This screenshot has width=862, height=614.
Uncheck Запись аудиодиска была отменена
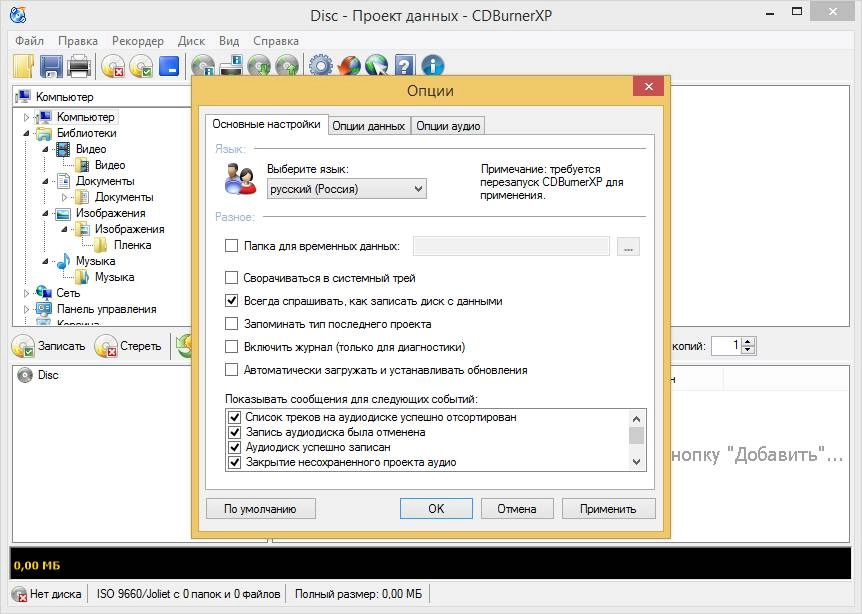pos(235,432)
